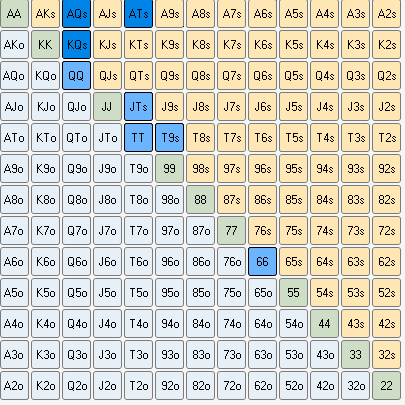
Task: Select the A9s suited cell
Action: [169, 14]
